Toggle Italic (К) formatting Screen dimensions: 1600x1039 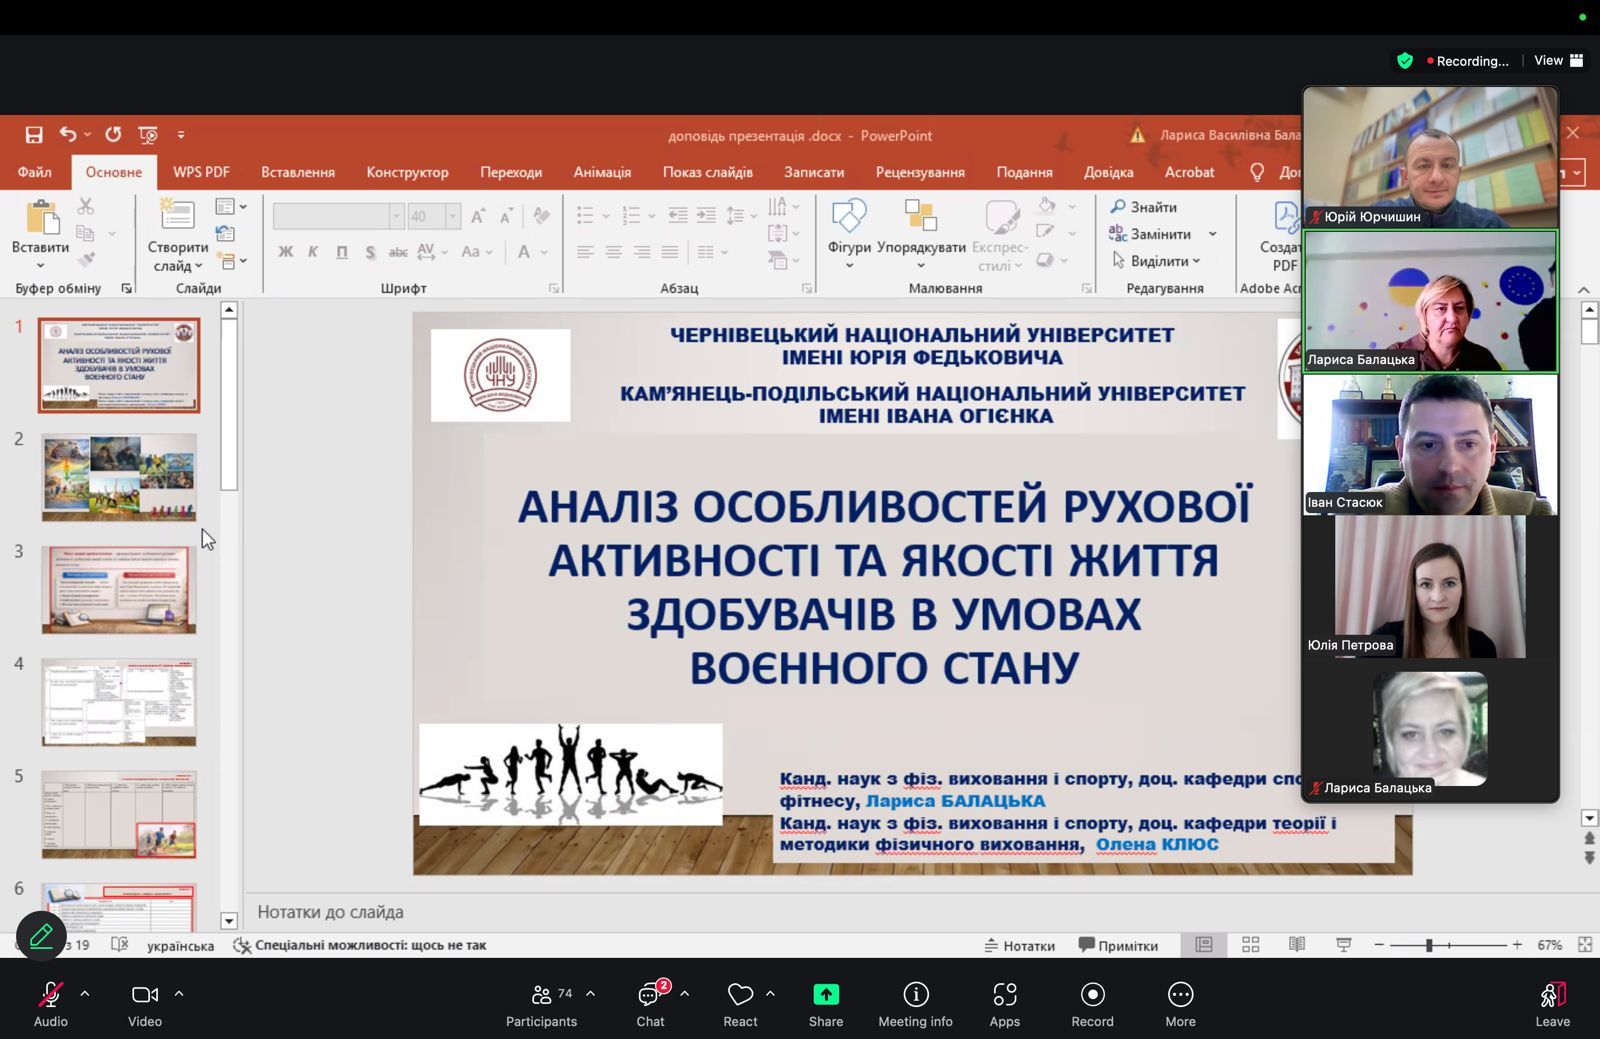click(314, 252)
